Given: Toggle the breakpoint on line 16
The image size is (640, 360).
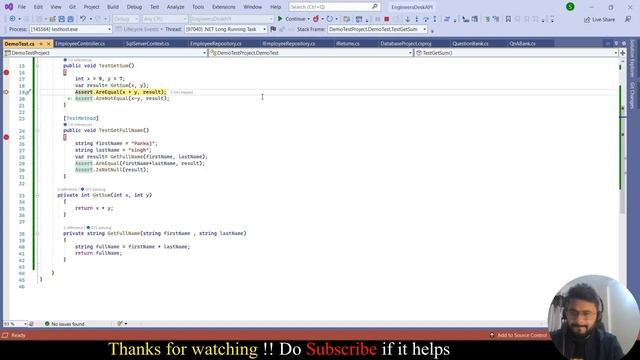Looking at the screenshot, I should tap(6, 72).
